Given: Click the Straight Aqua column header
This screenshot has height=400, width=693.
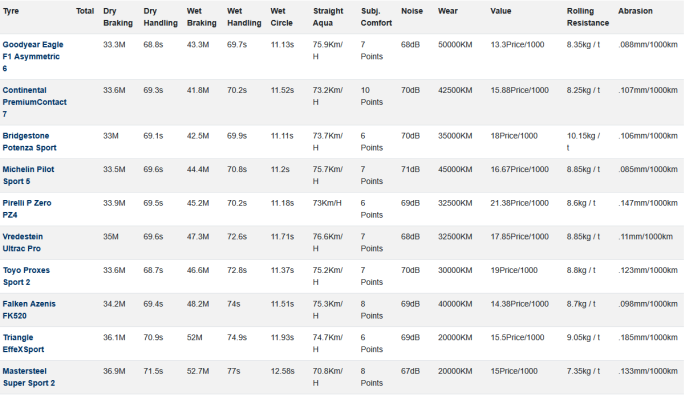Looking at the screenshot, I should click(328, 17).
